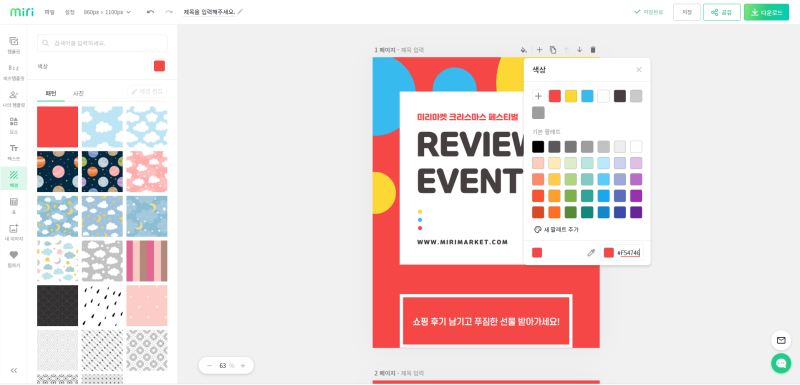Select black raindrop pattern on white thumbnail

pyautogui.click(x=102, y=305)
